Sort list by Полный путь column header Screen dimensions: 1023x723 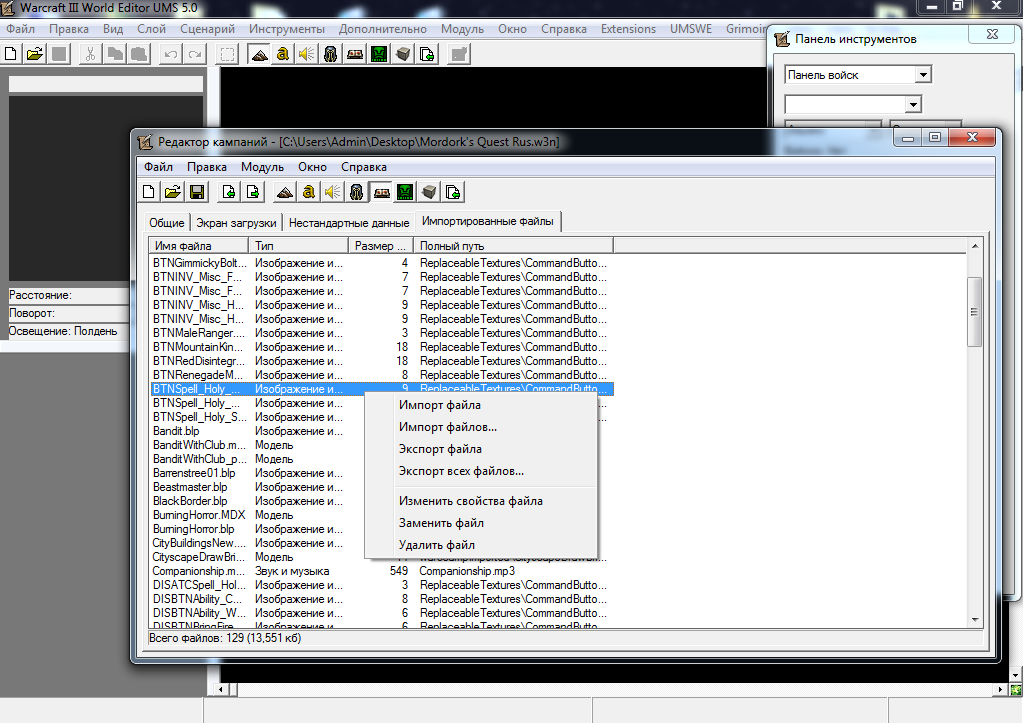pyautogui.click(x=513, y=246)
